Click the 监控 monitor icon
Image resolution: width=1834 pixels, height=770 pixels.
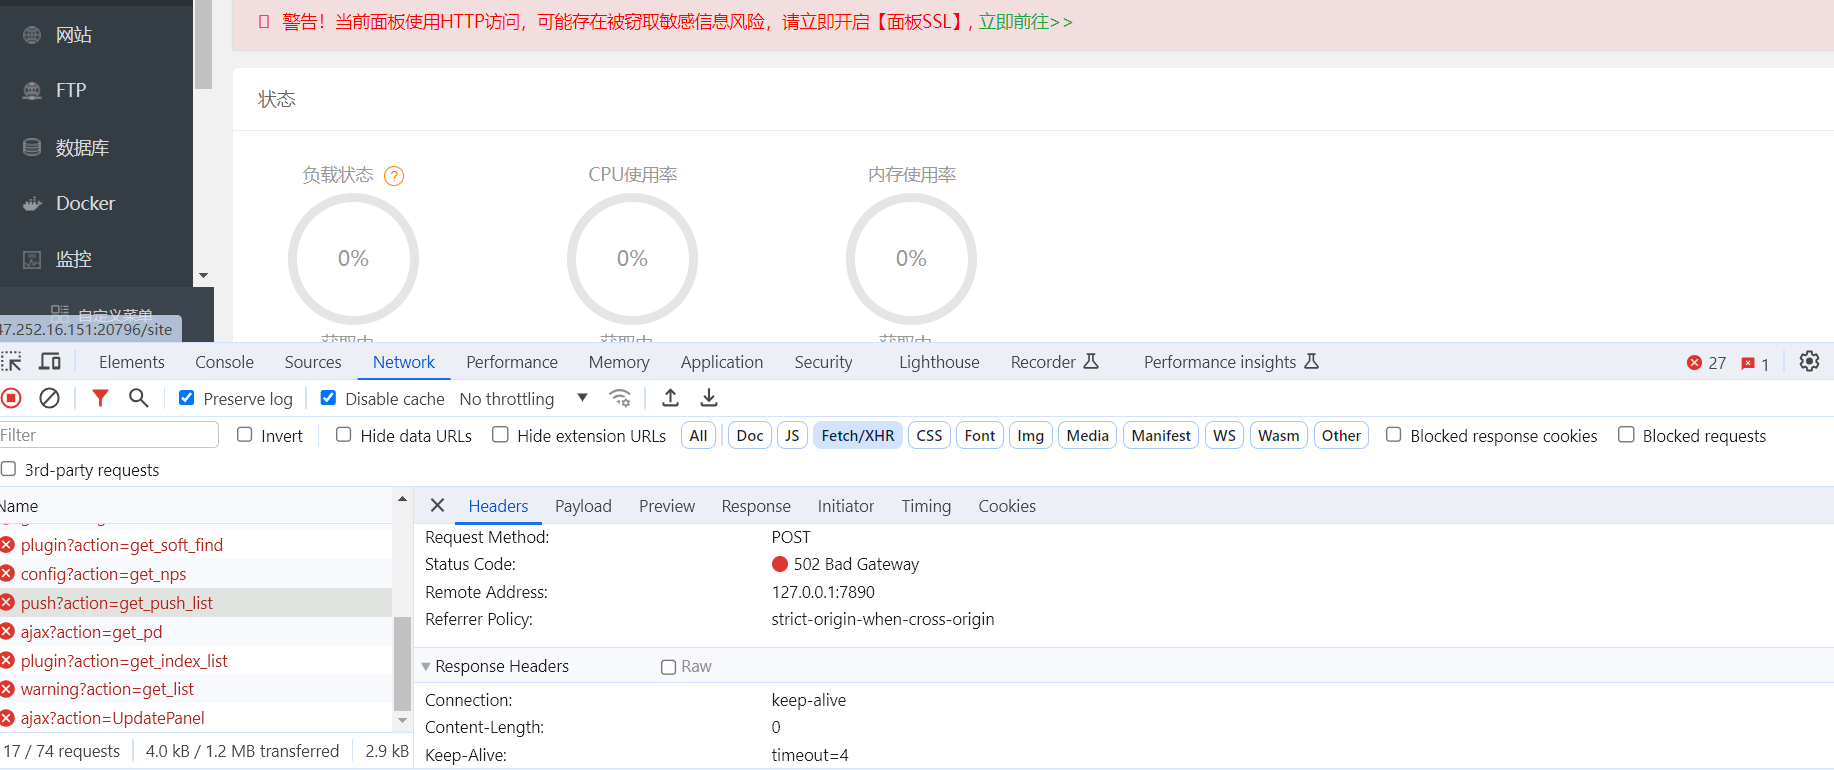[32, 259]
